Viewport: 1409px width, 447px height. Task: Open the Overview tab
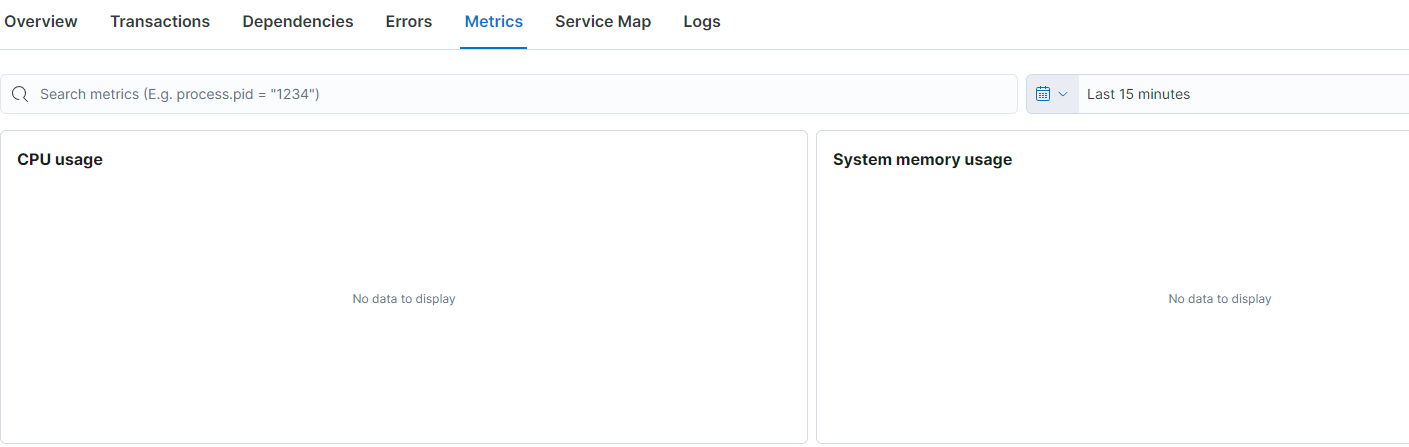[x=41, y=21]
